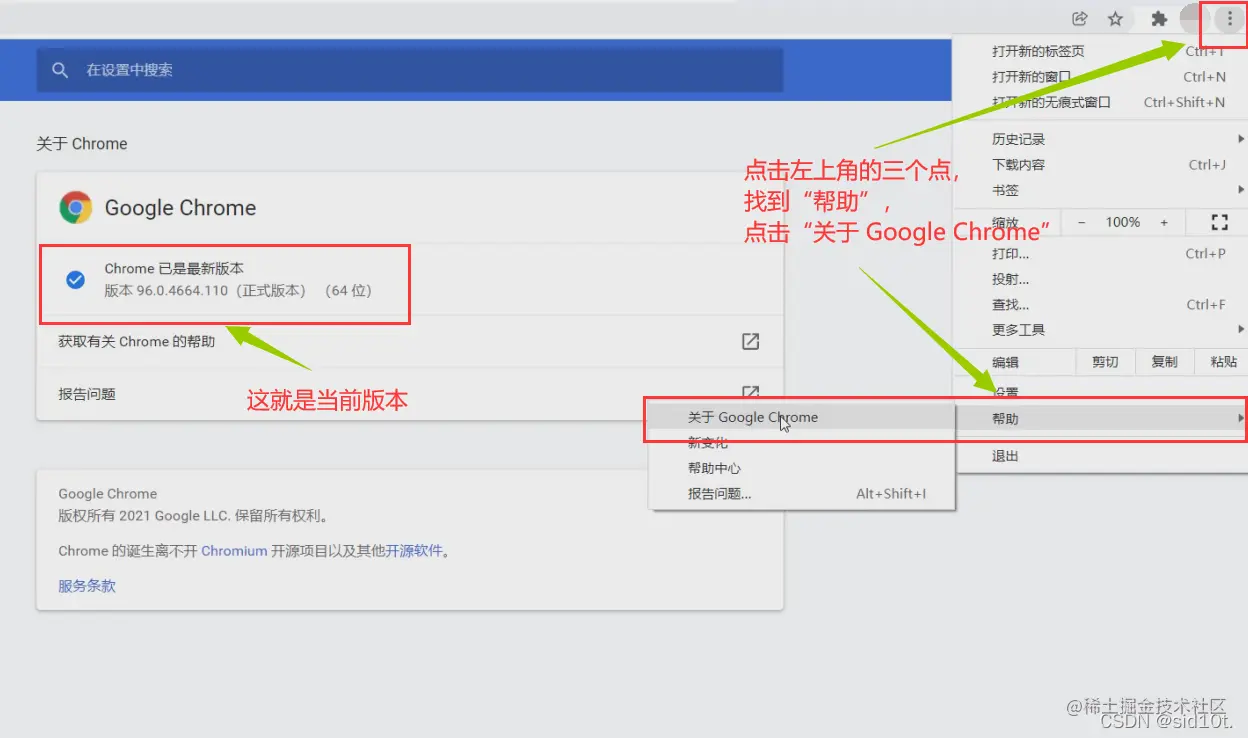Viewport: 1248px width, 738px height.
Task: Click the Chromium link in the footer
Action: pos(234,550)
